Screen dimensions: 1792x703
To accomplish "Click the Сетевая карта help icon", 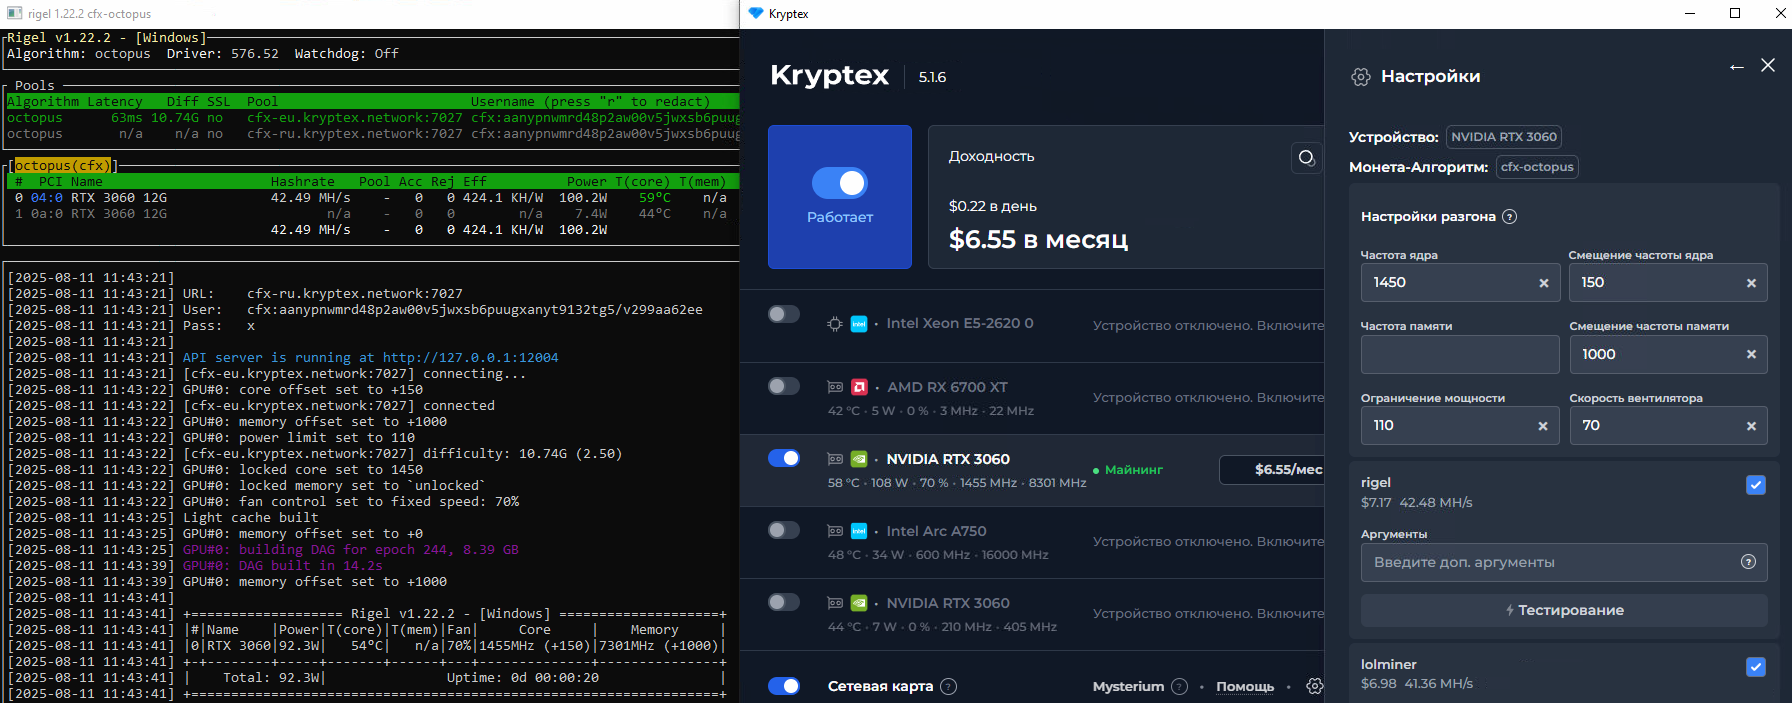I will pyautogui.click(x=949, y=686).
